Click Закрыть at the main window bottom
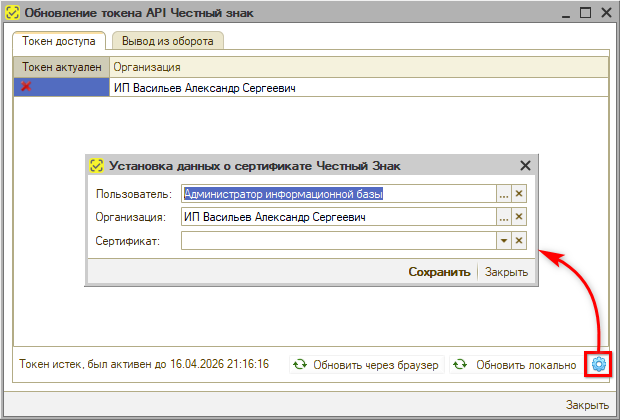Viewport: 620px width, 420px height. tap(586, 405)
